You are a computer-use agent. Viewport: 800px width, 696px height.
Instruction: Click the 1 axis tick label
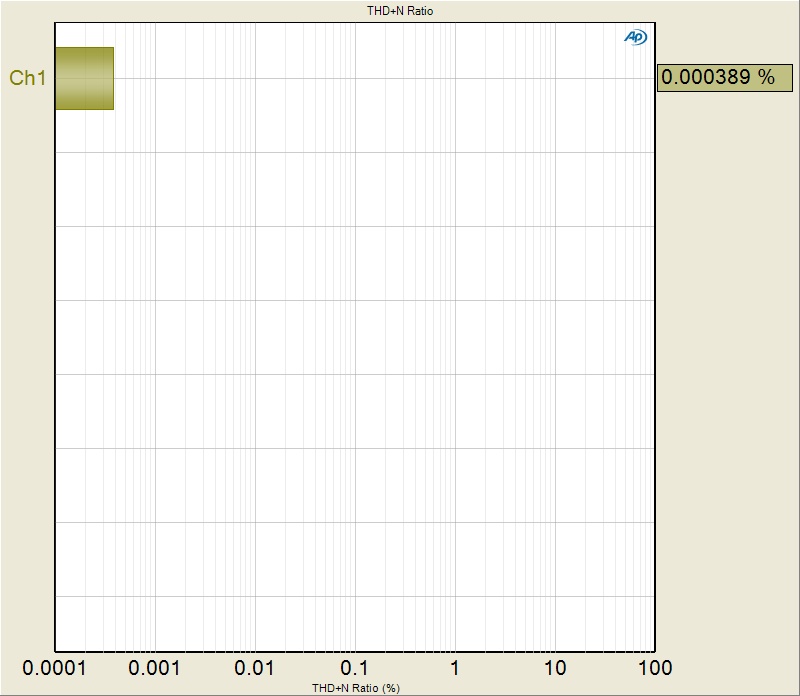point(454,668)
